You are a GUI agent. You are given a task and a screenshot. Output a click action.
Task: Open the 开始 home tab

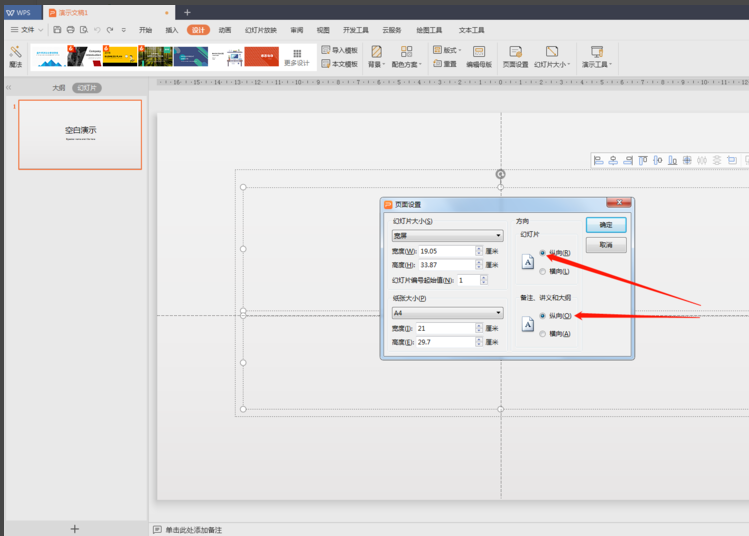tap(145, 30)
